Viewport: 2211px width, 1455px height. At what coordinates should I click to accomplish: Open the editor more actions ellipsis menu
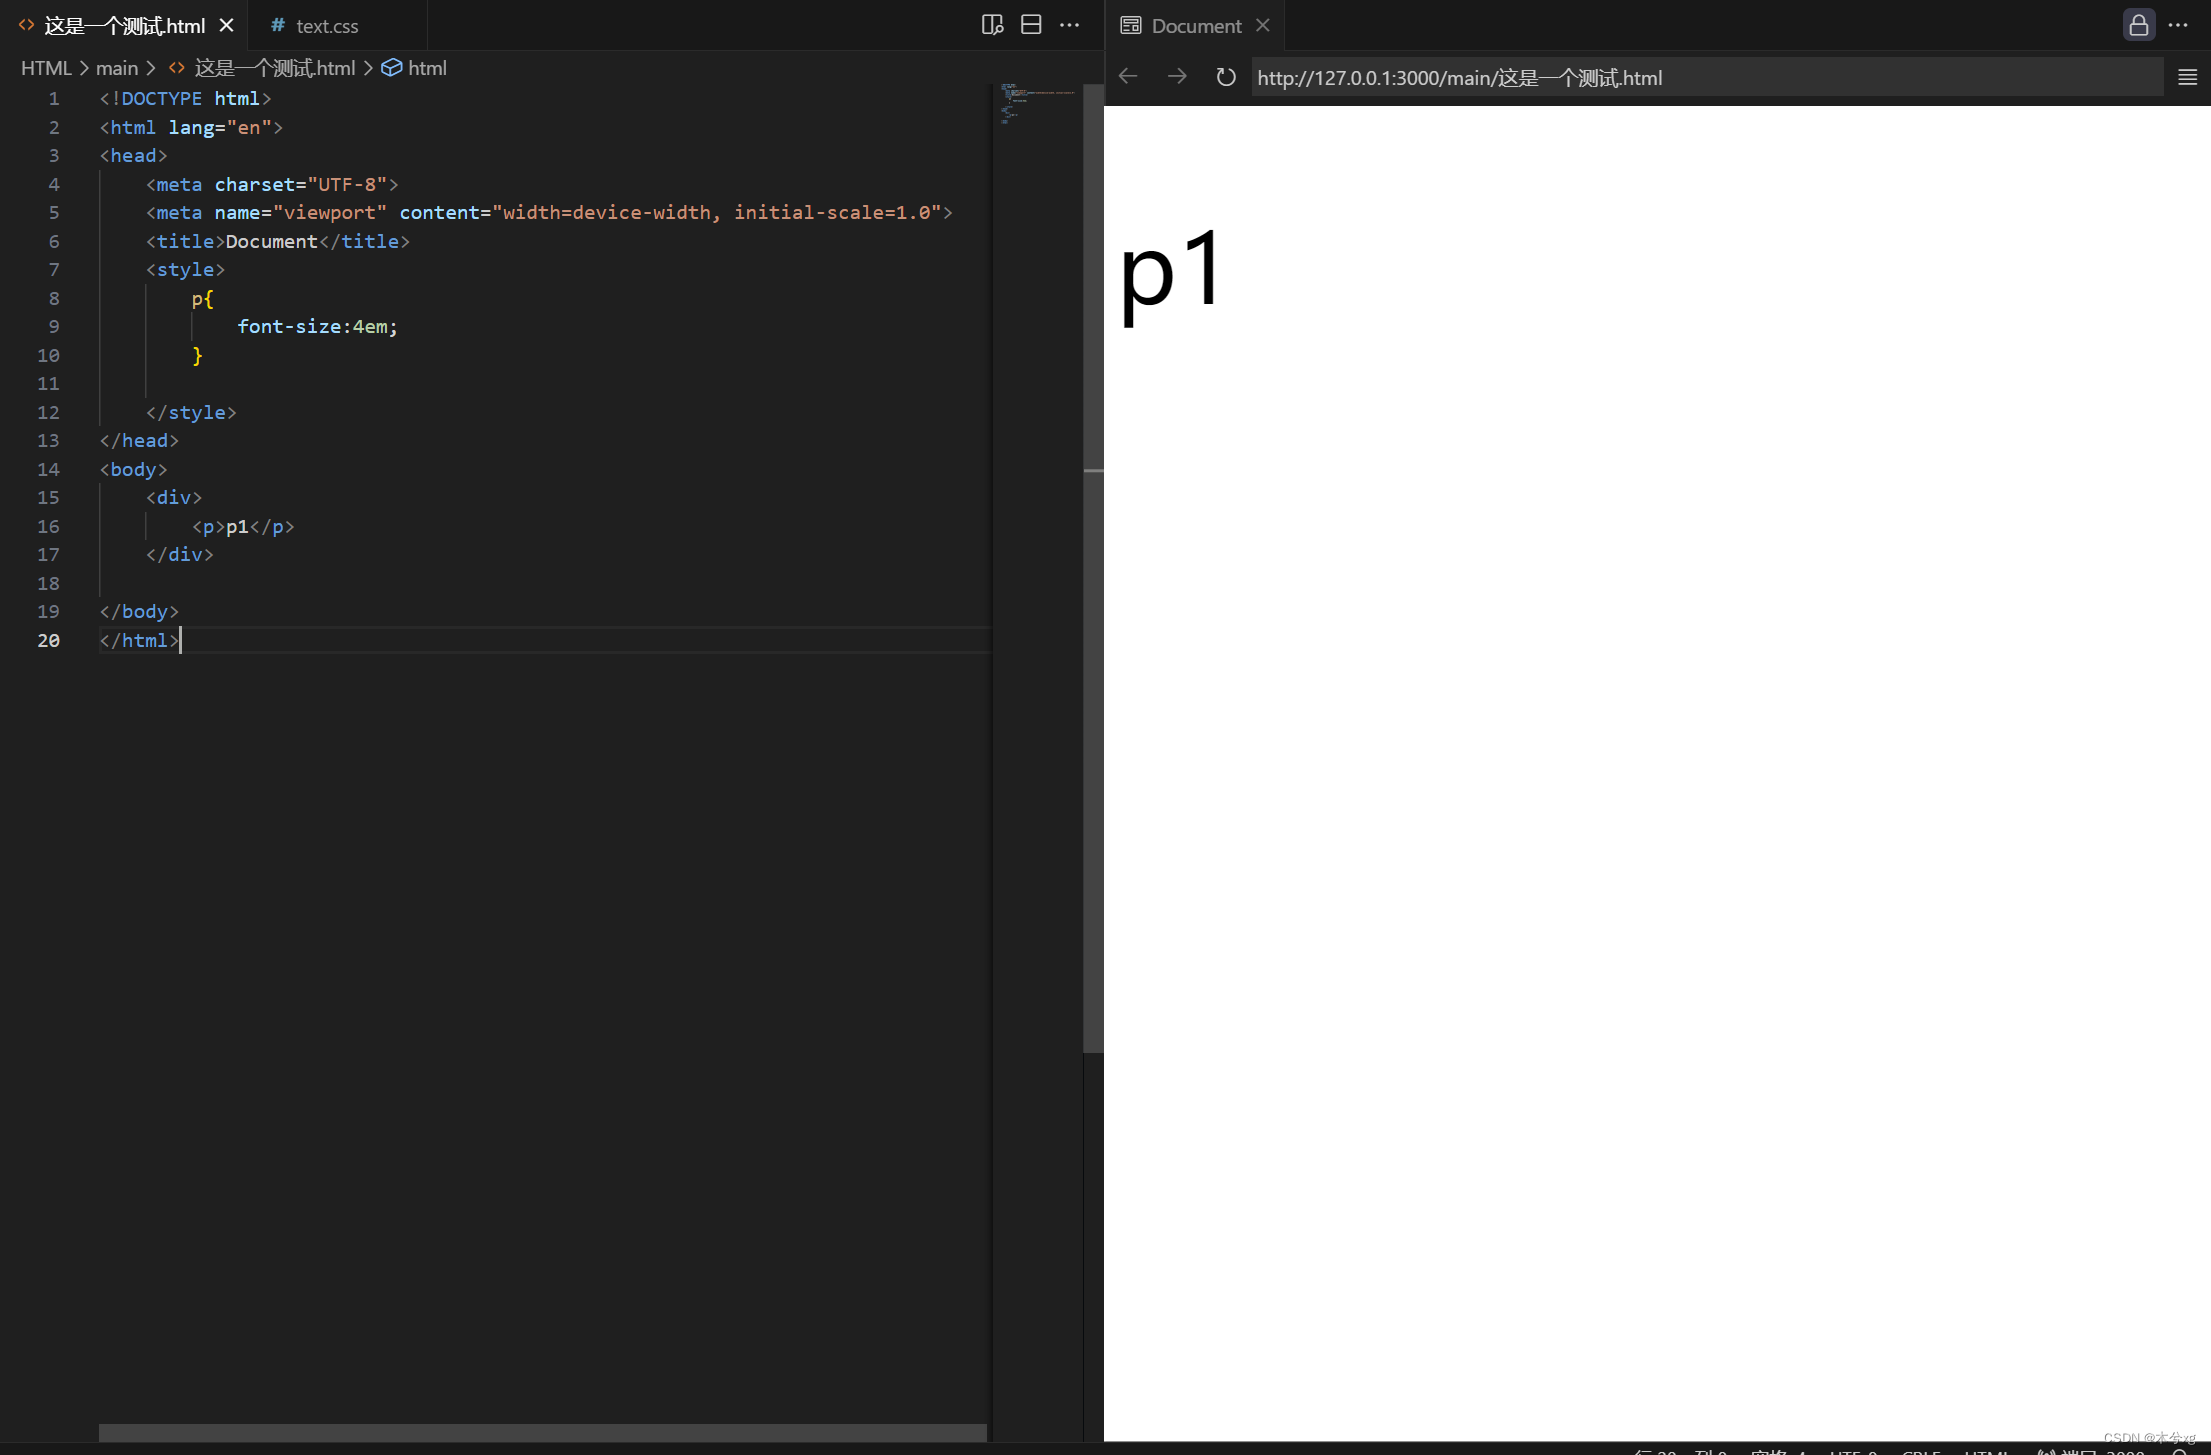pyautogui.click(x=1069, y=24)
